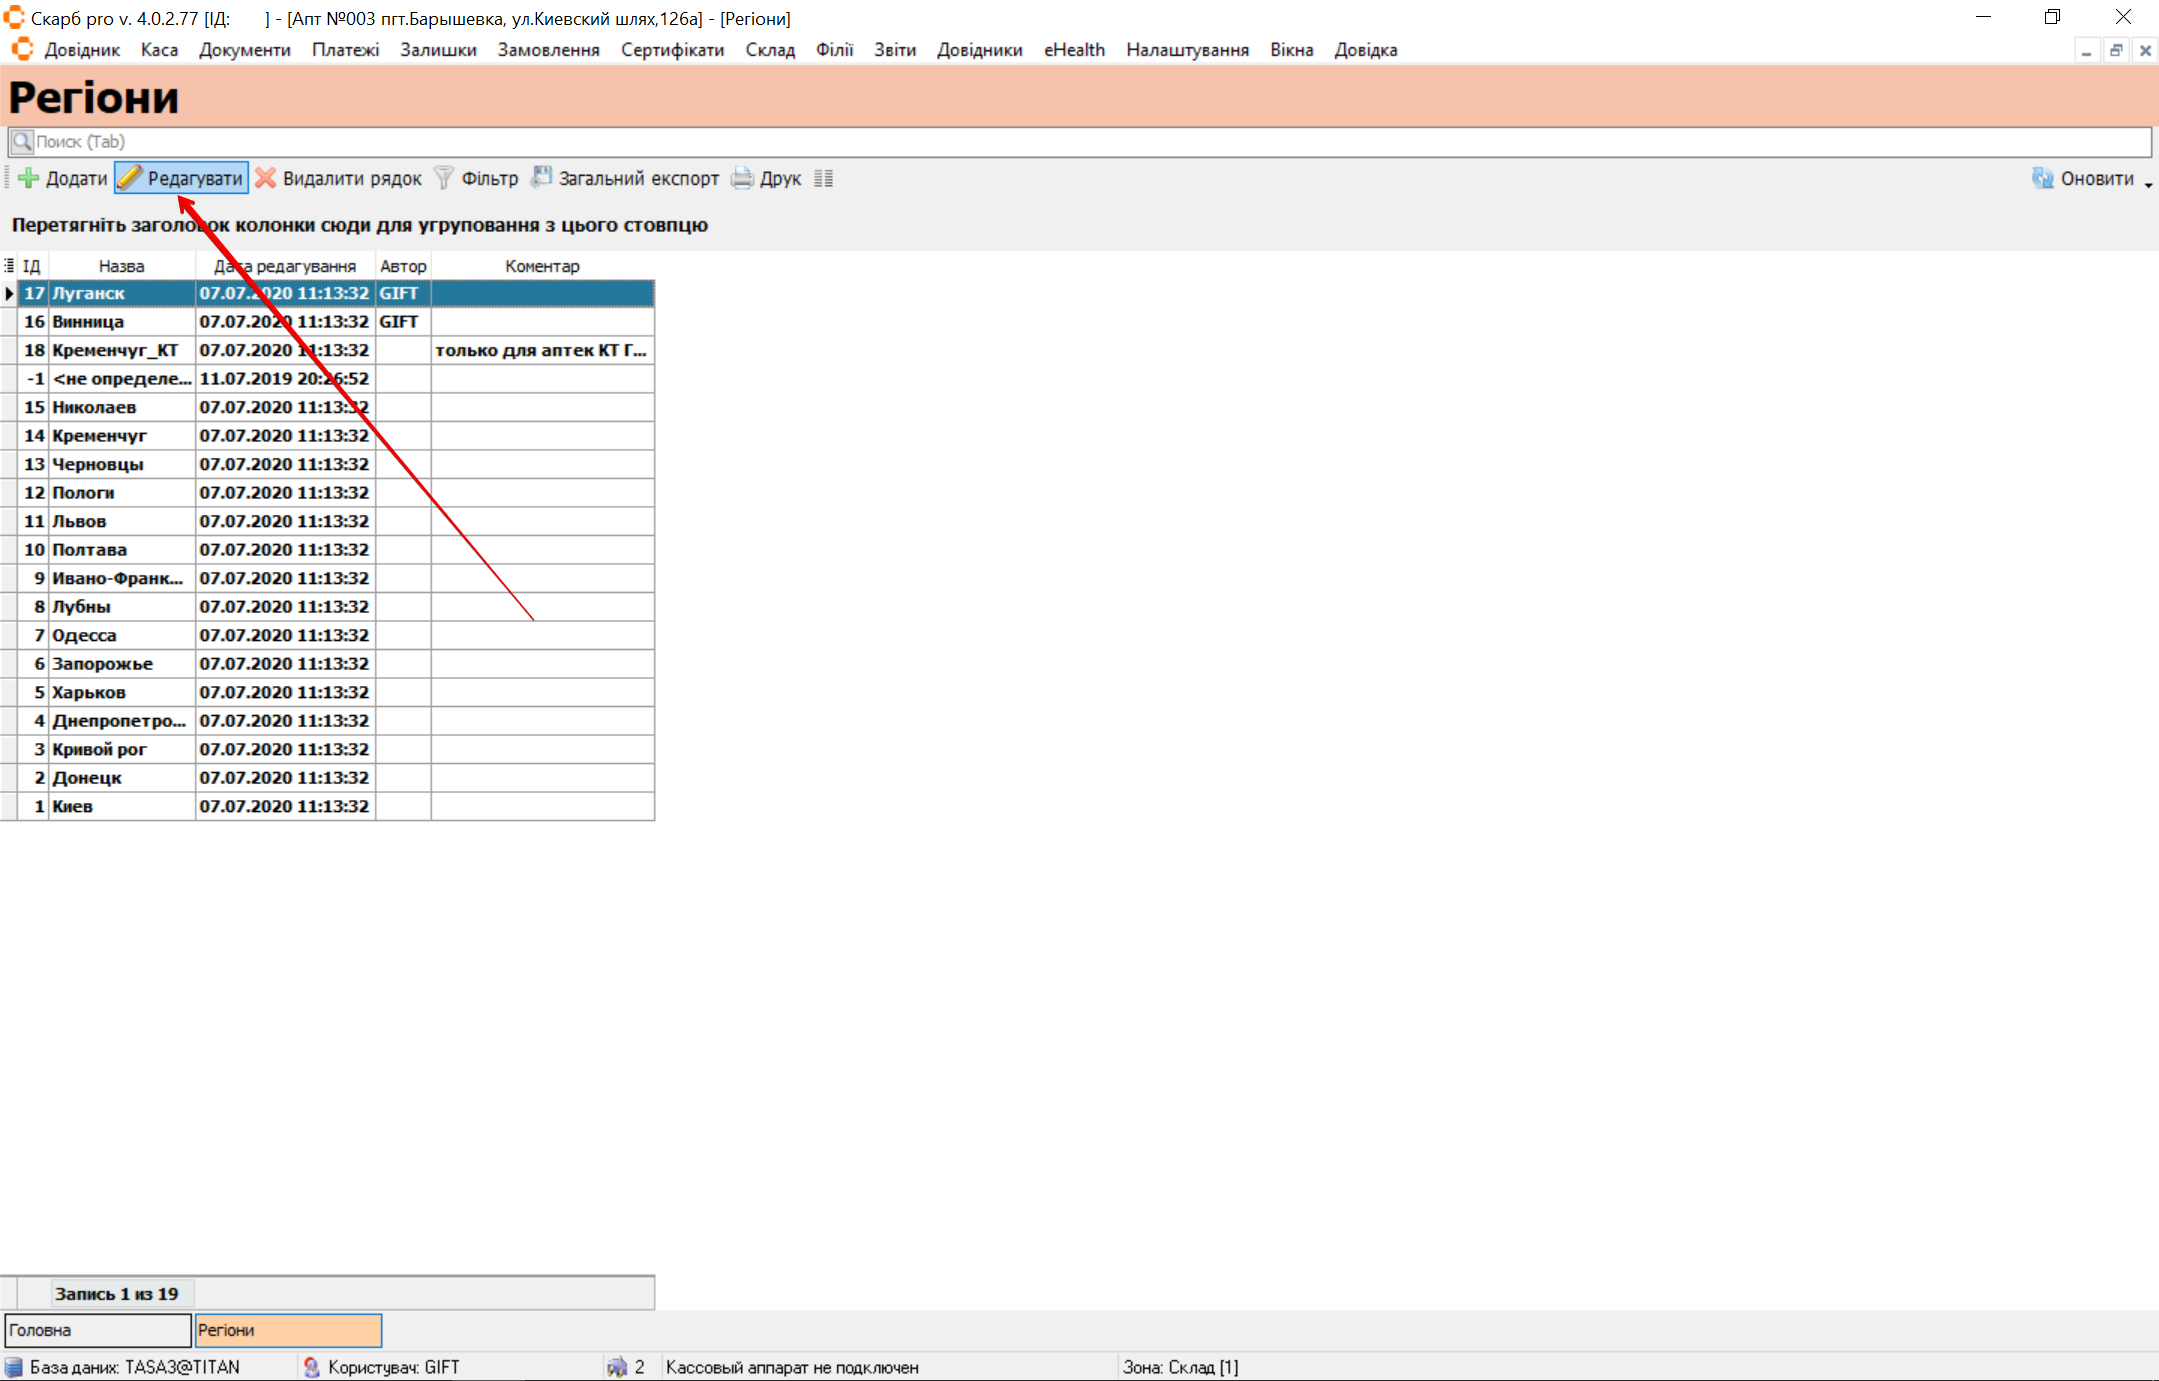The height and width of the screenshot is (1381, 2159).
Task: Sort by the Дата редагування column header
Action: tap(285, 266)
